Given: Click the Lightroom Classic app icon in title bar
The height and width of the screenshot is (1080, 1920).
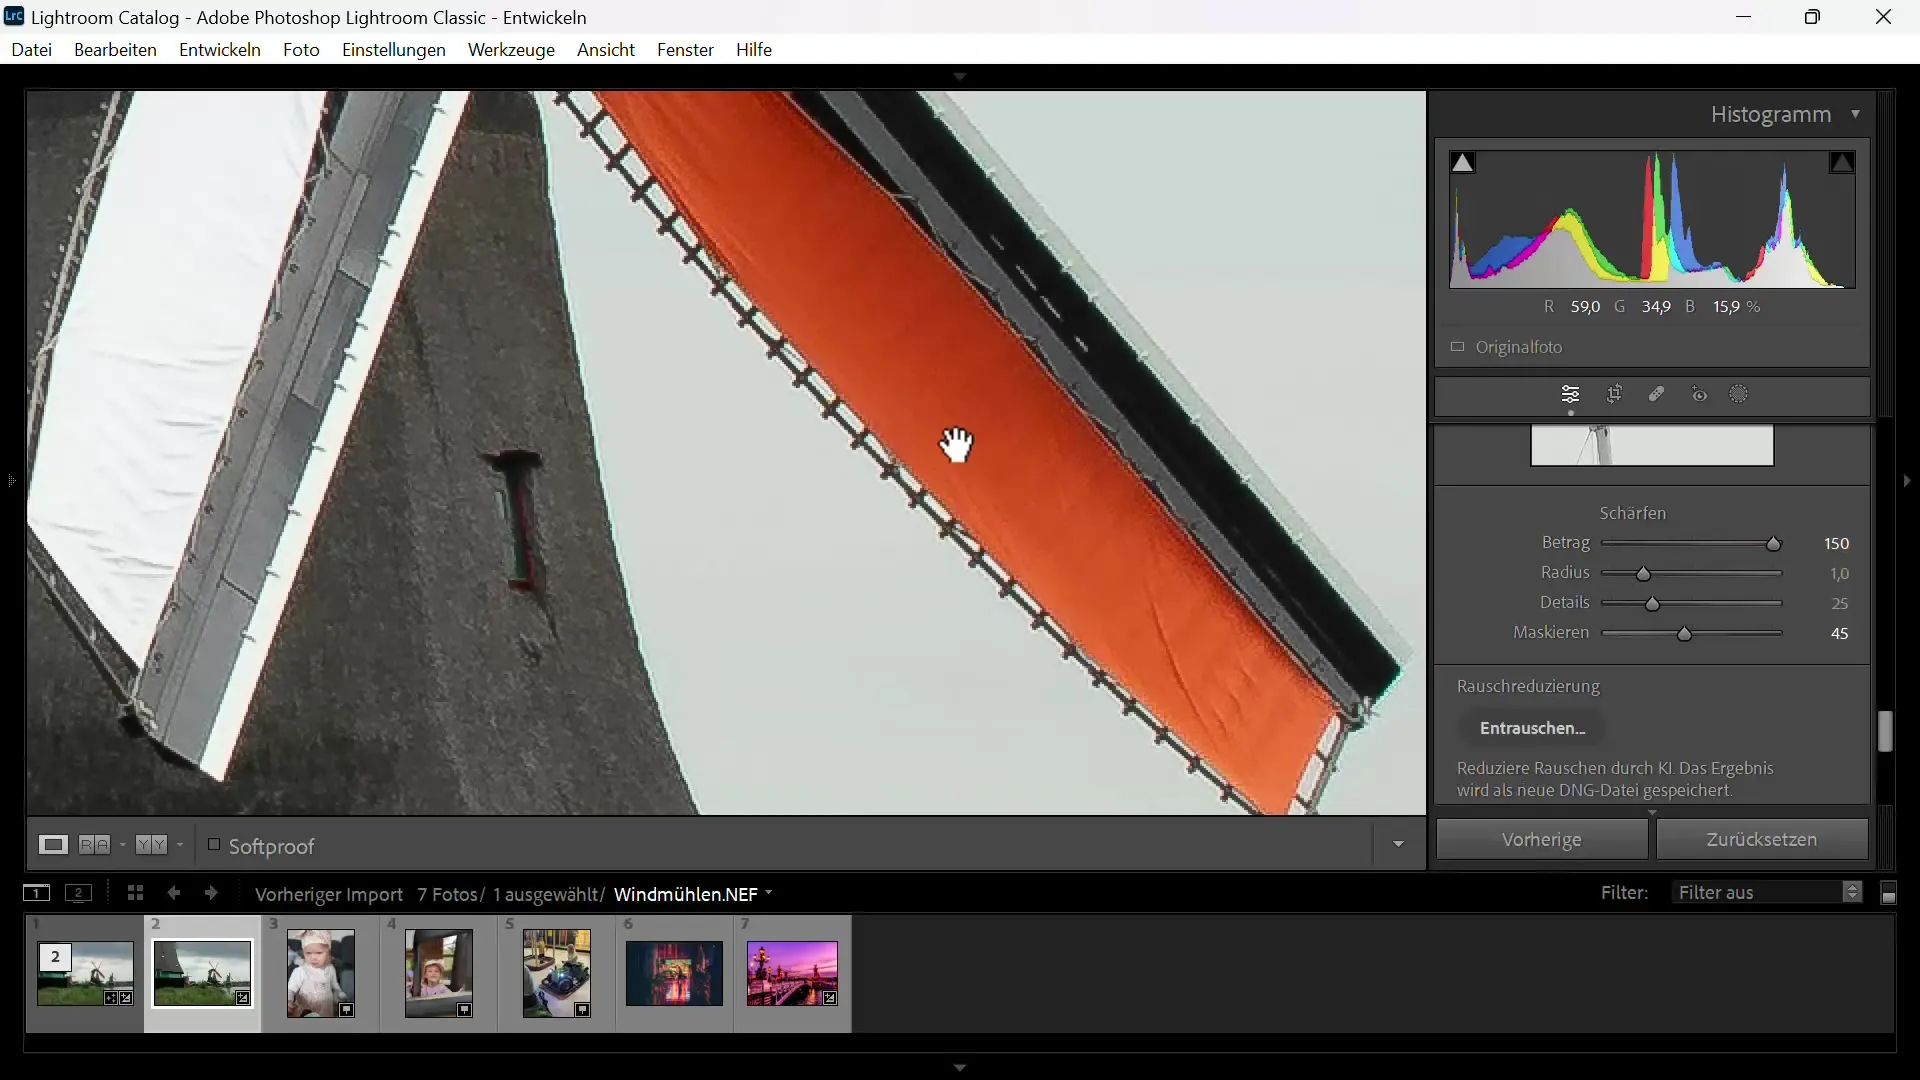Looking at the screenshot, I should [x=14, y=17].
